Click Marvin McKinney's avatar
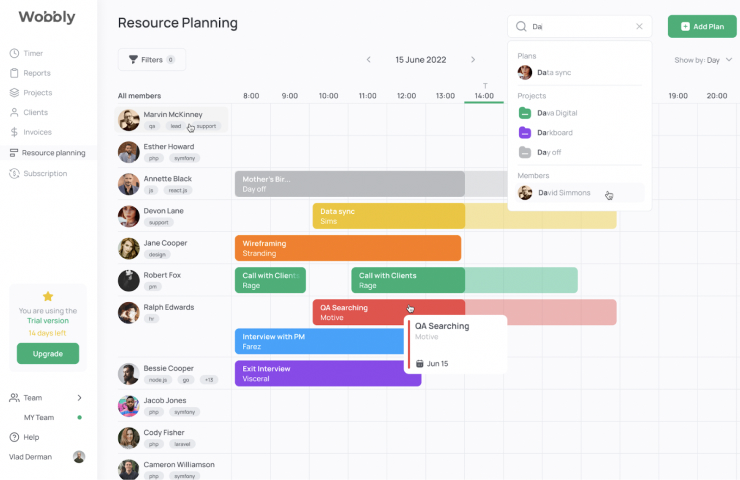 128,120
